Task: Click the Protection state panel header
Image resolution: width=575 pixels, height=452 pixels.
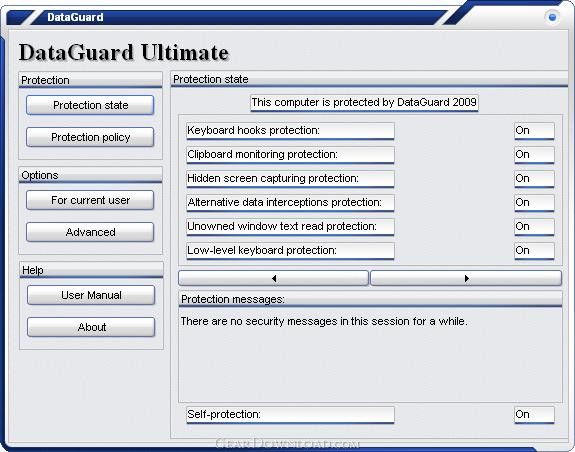Action: pos(369,79)
